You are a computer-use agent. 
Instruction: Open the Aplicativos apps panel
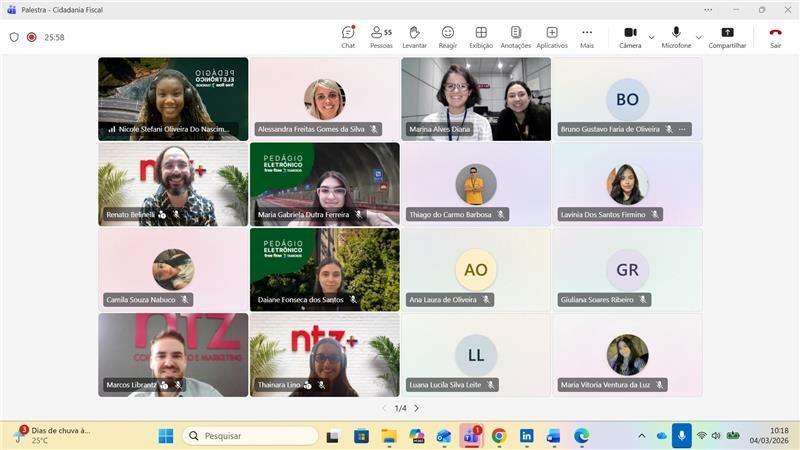552,37
